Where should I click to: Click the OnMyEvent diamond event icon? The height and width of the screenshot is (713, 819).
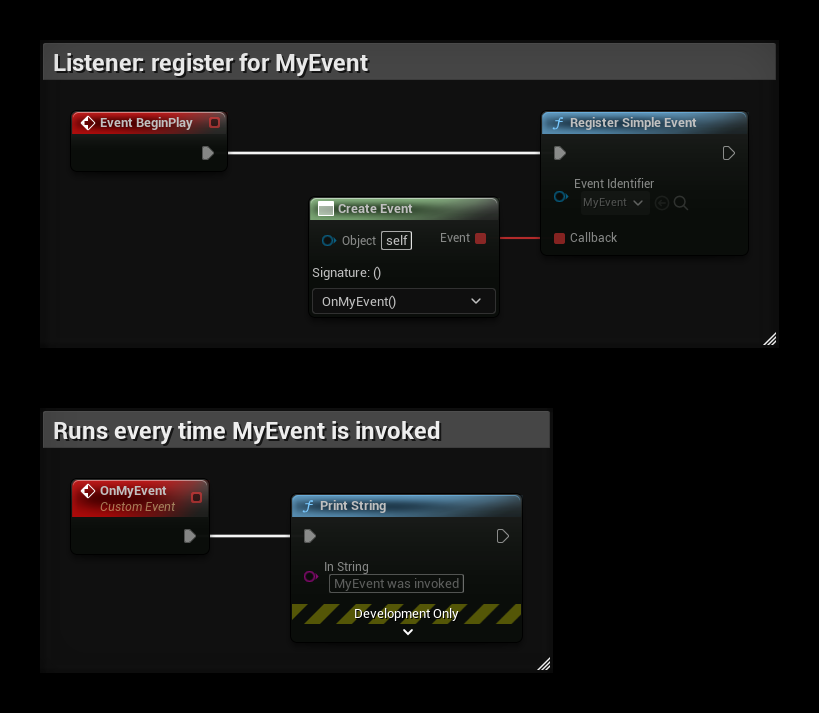point(88,491)
